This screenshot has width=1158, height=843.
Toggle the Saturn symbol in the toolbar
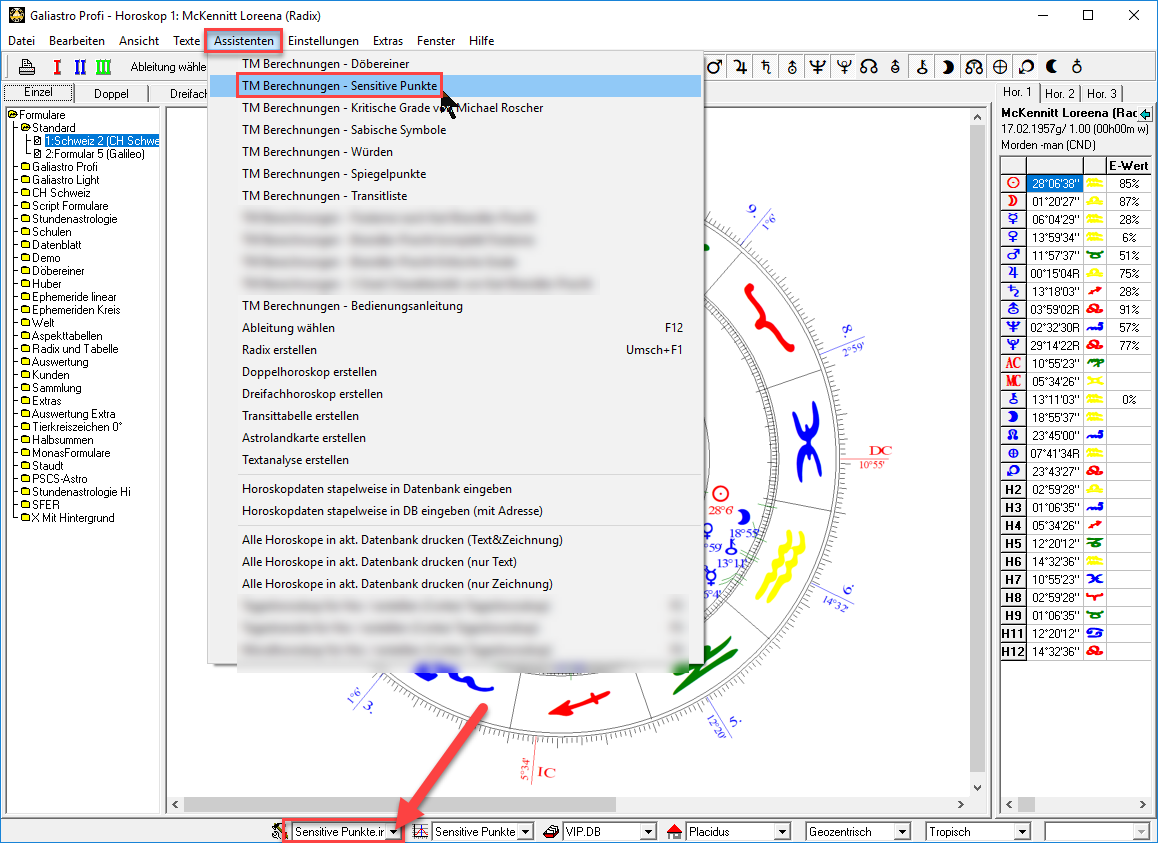coord(766,67)
